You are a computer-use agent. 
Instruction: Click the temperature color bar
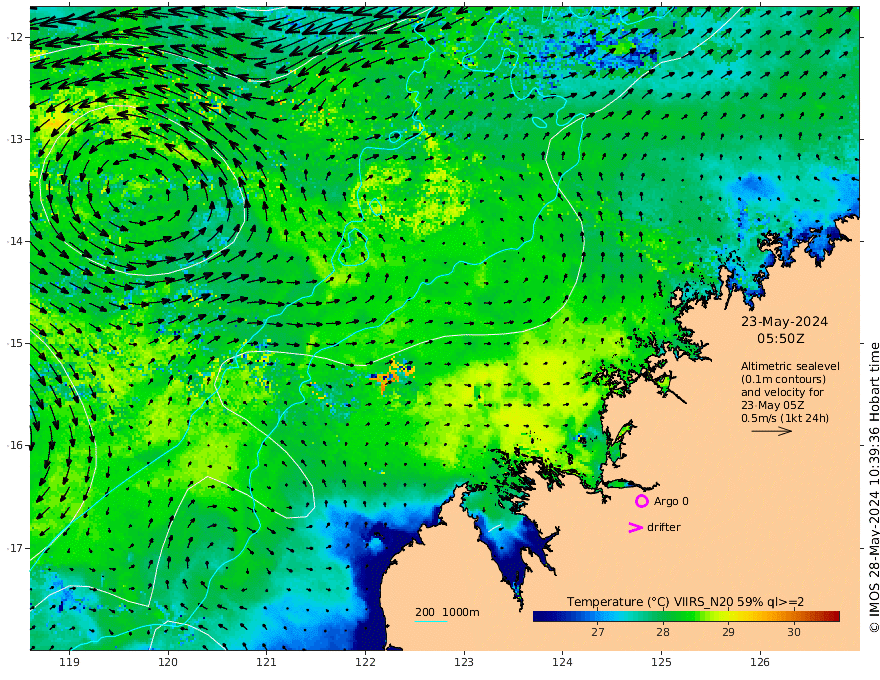[686, 617]
